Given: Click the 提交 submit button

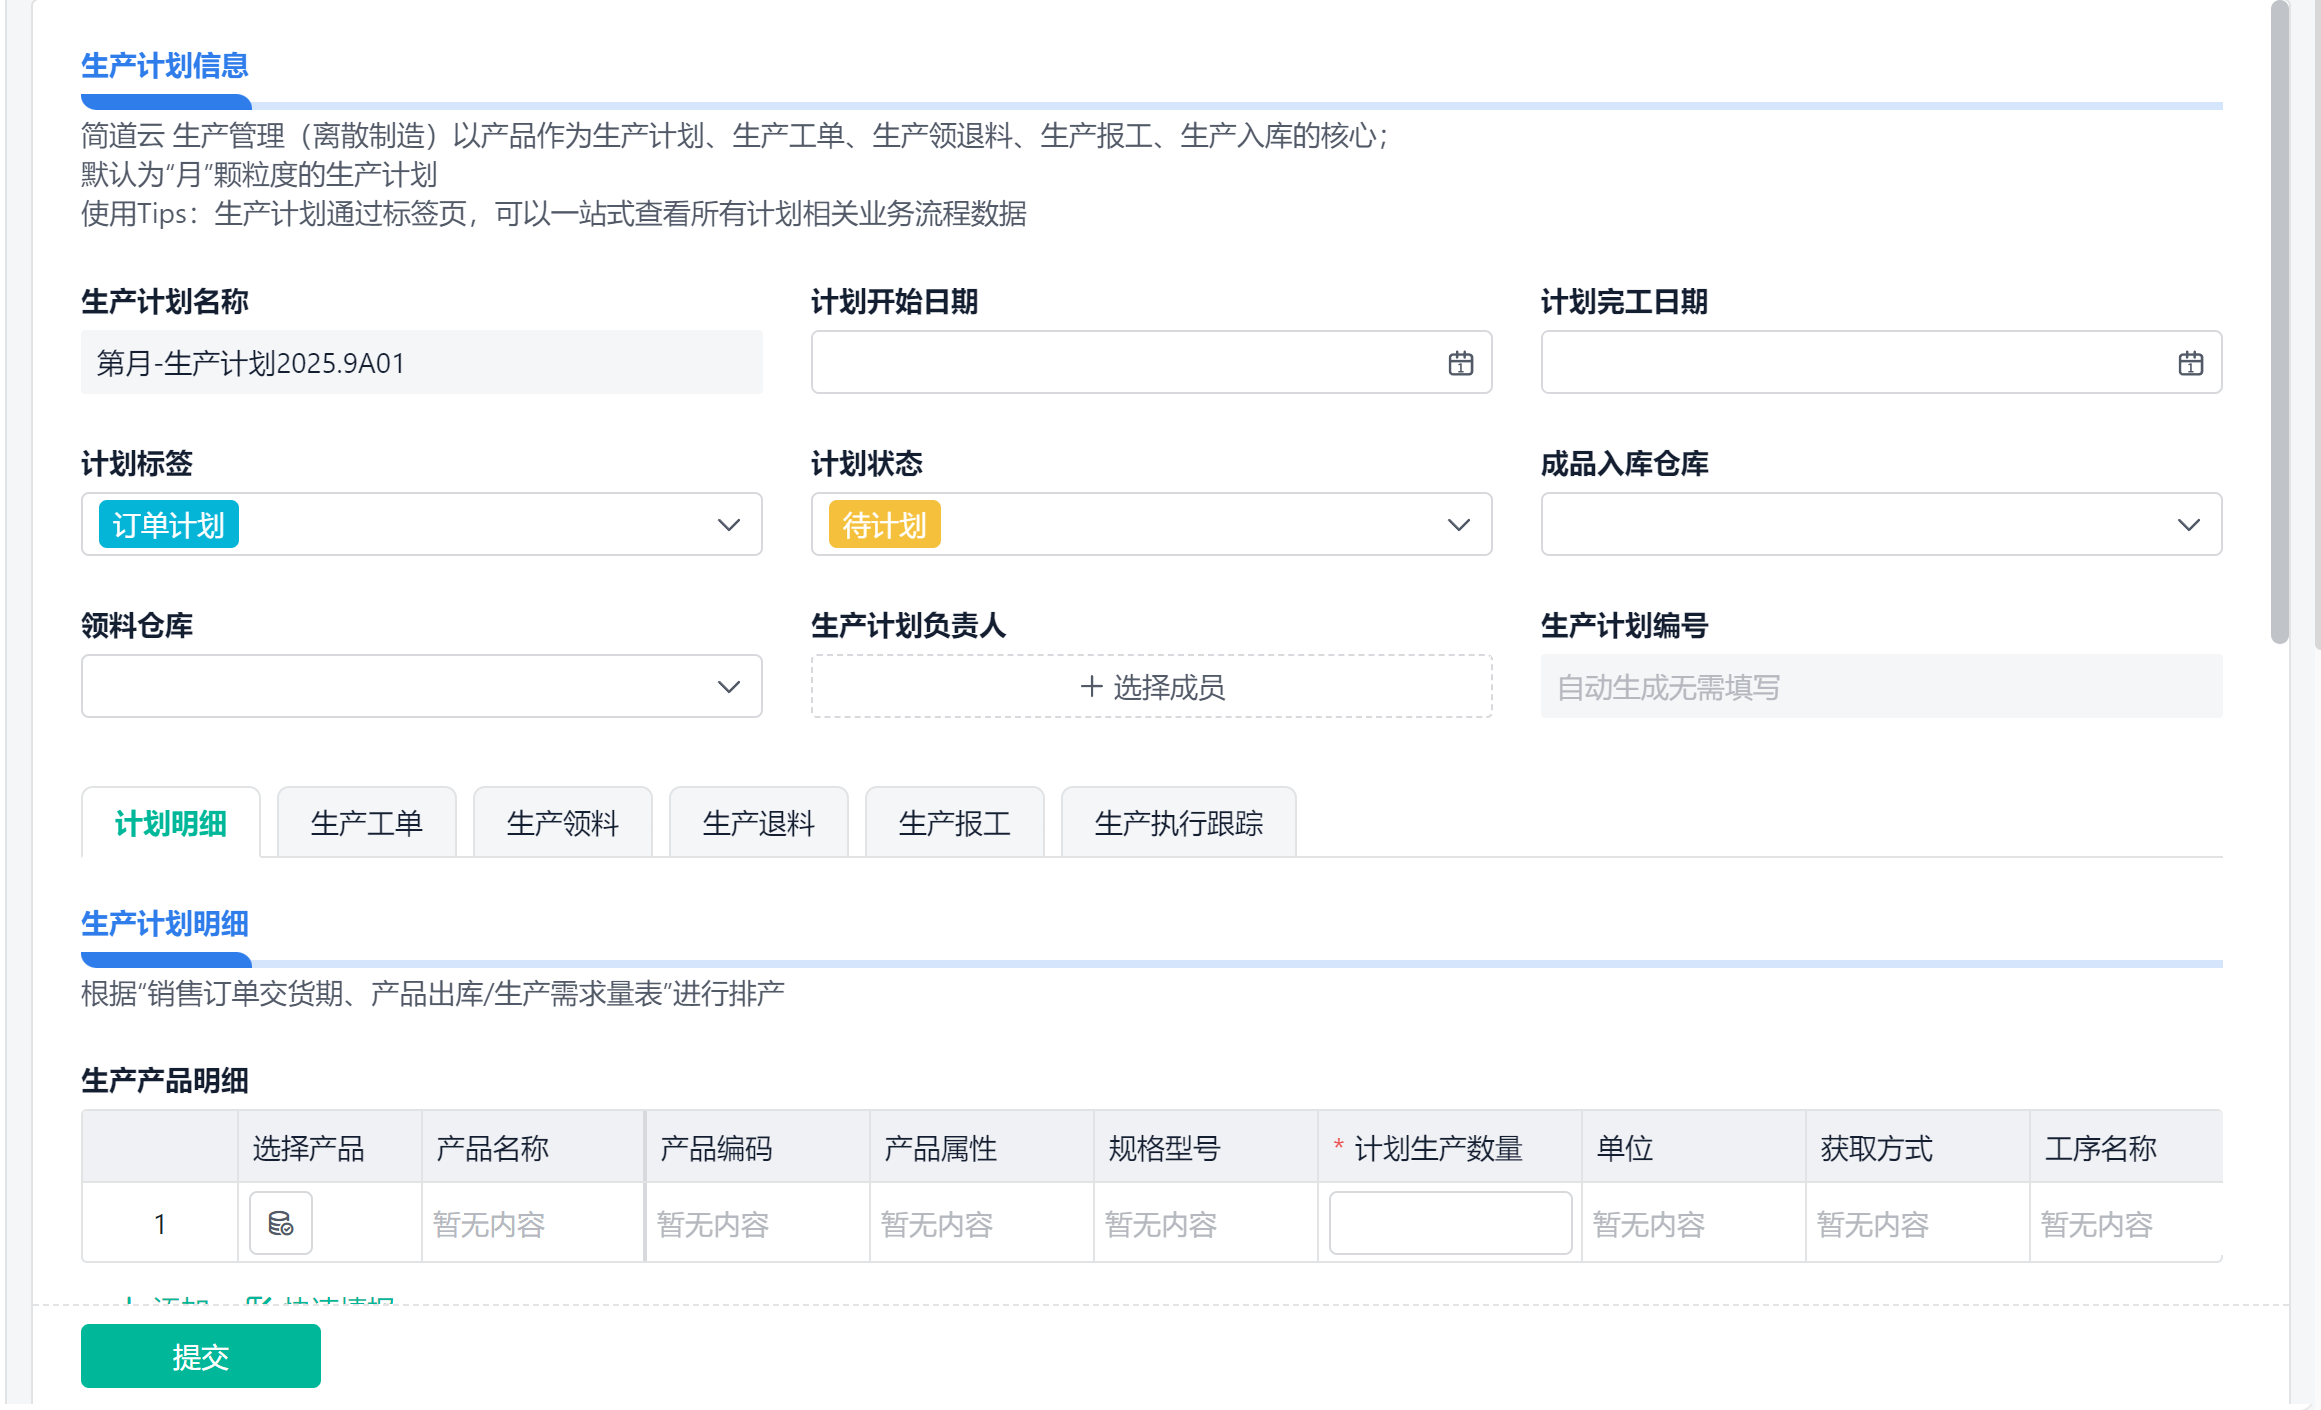Looking at the screenshot, I should [200, 1356].
